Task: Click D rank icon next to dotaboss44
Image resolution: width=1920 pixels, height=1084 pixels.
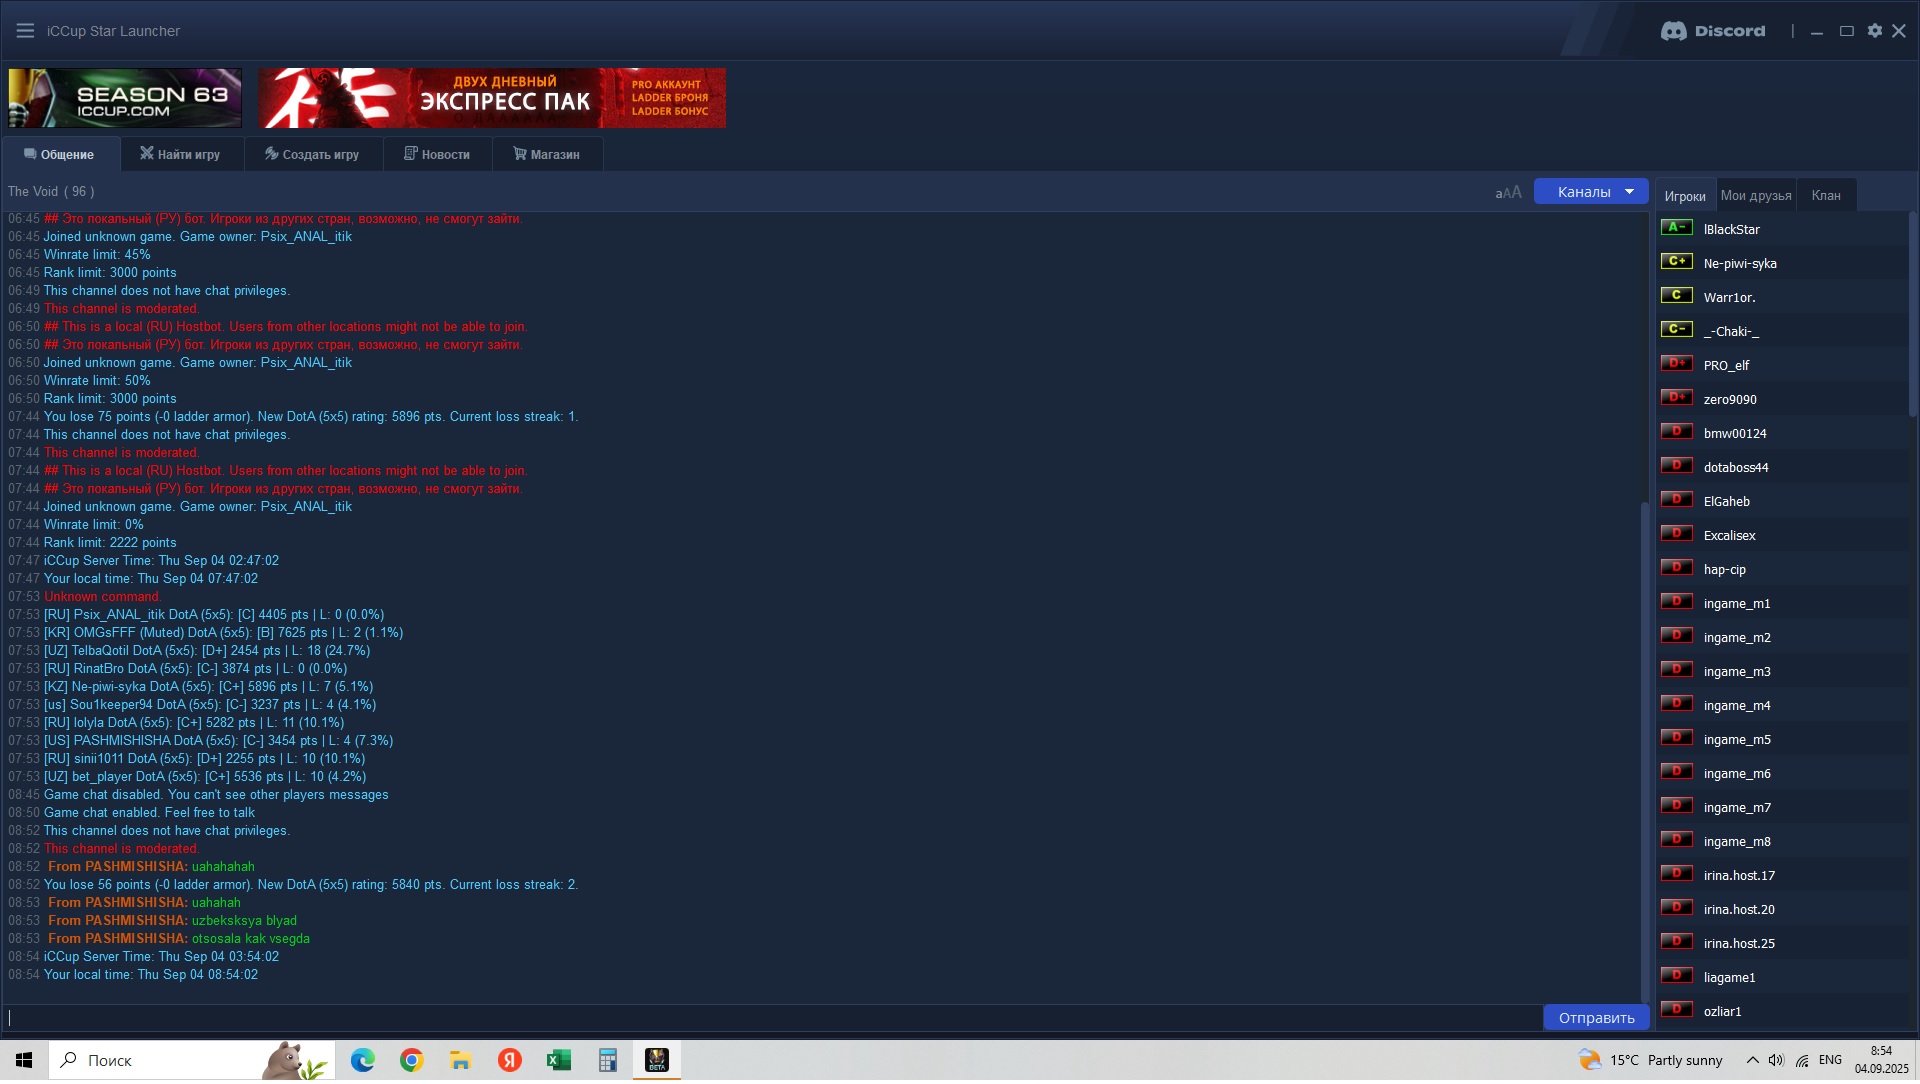Action: [1677, 466]
